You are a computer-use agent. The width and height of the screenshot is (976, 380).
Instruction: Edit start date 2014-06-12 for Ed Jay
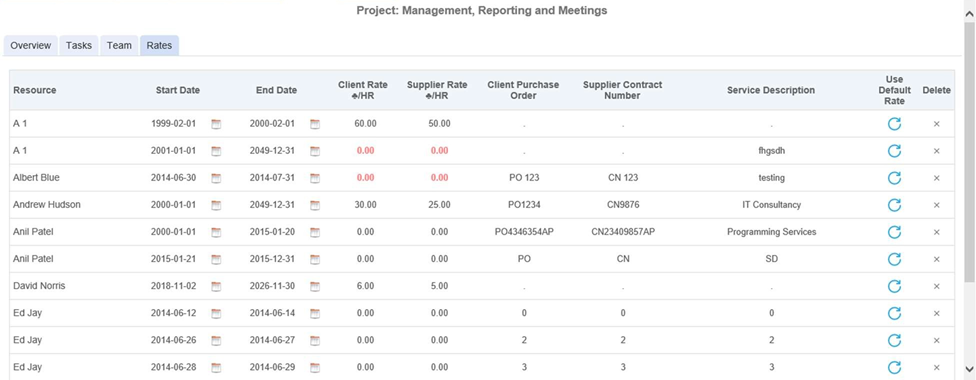[x=174, y=313]
